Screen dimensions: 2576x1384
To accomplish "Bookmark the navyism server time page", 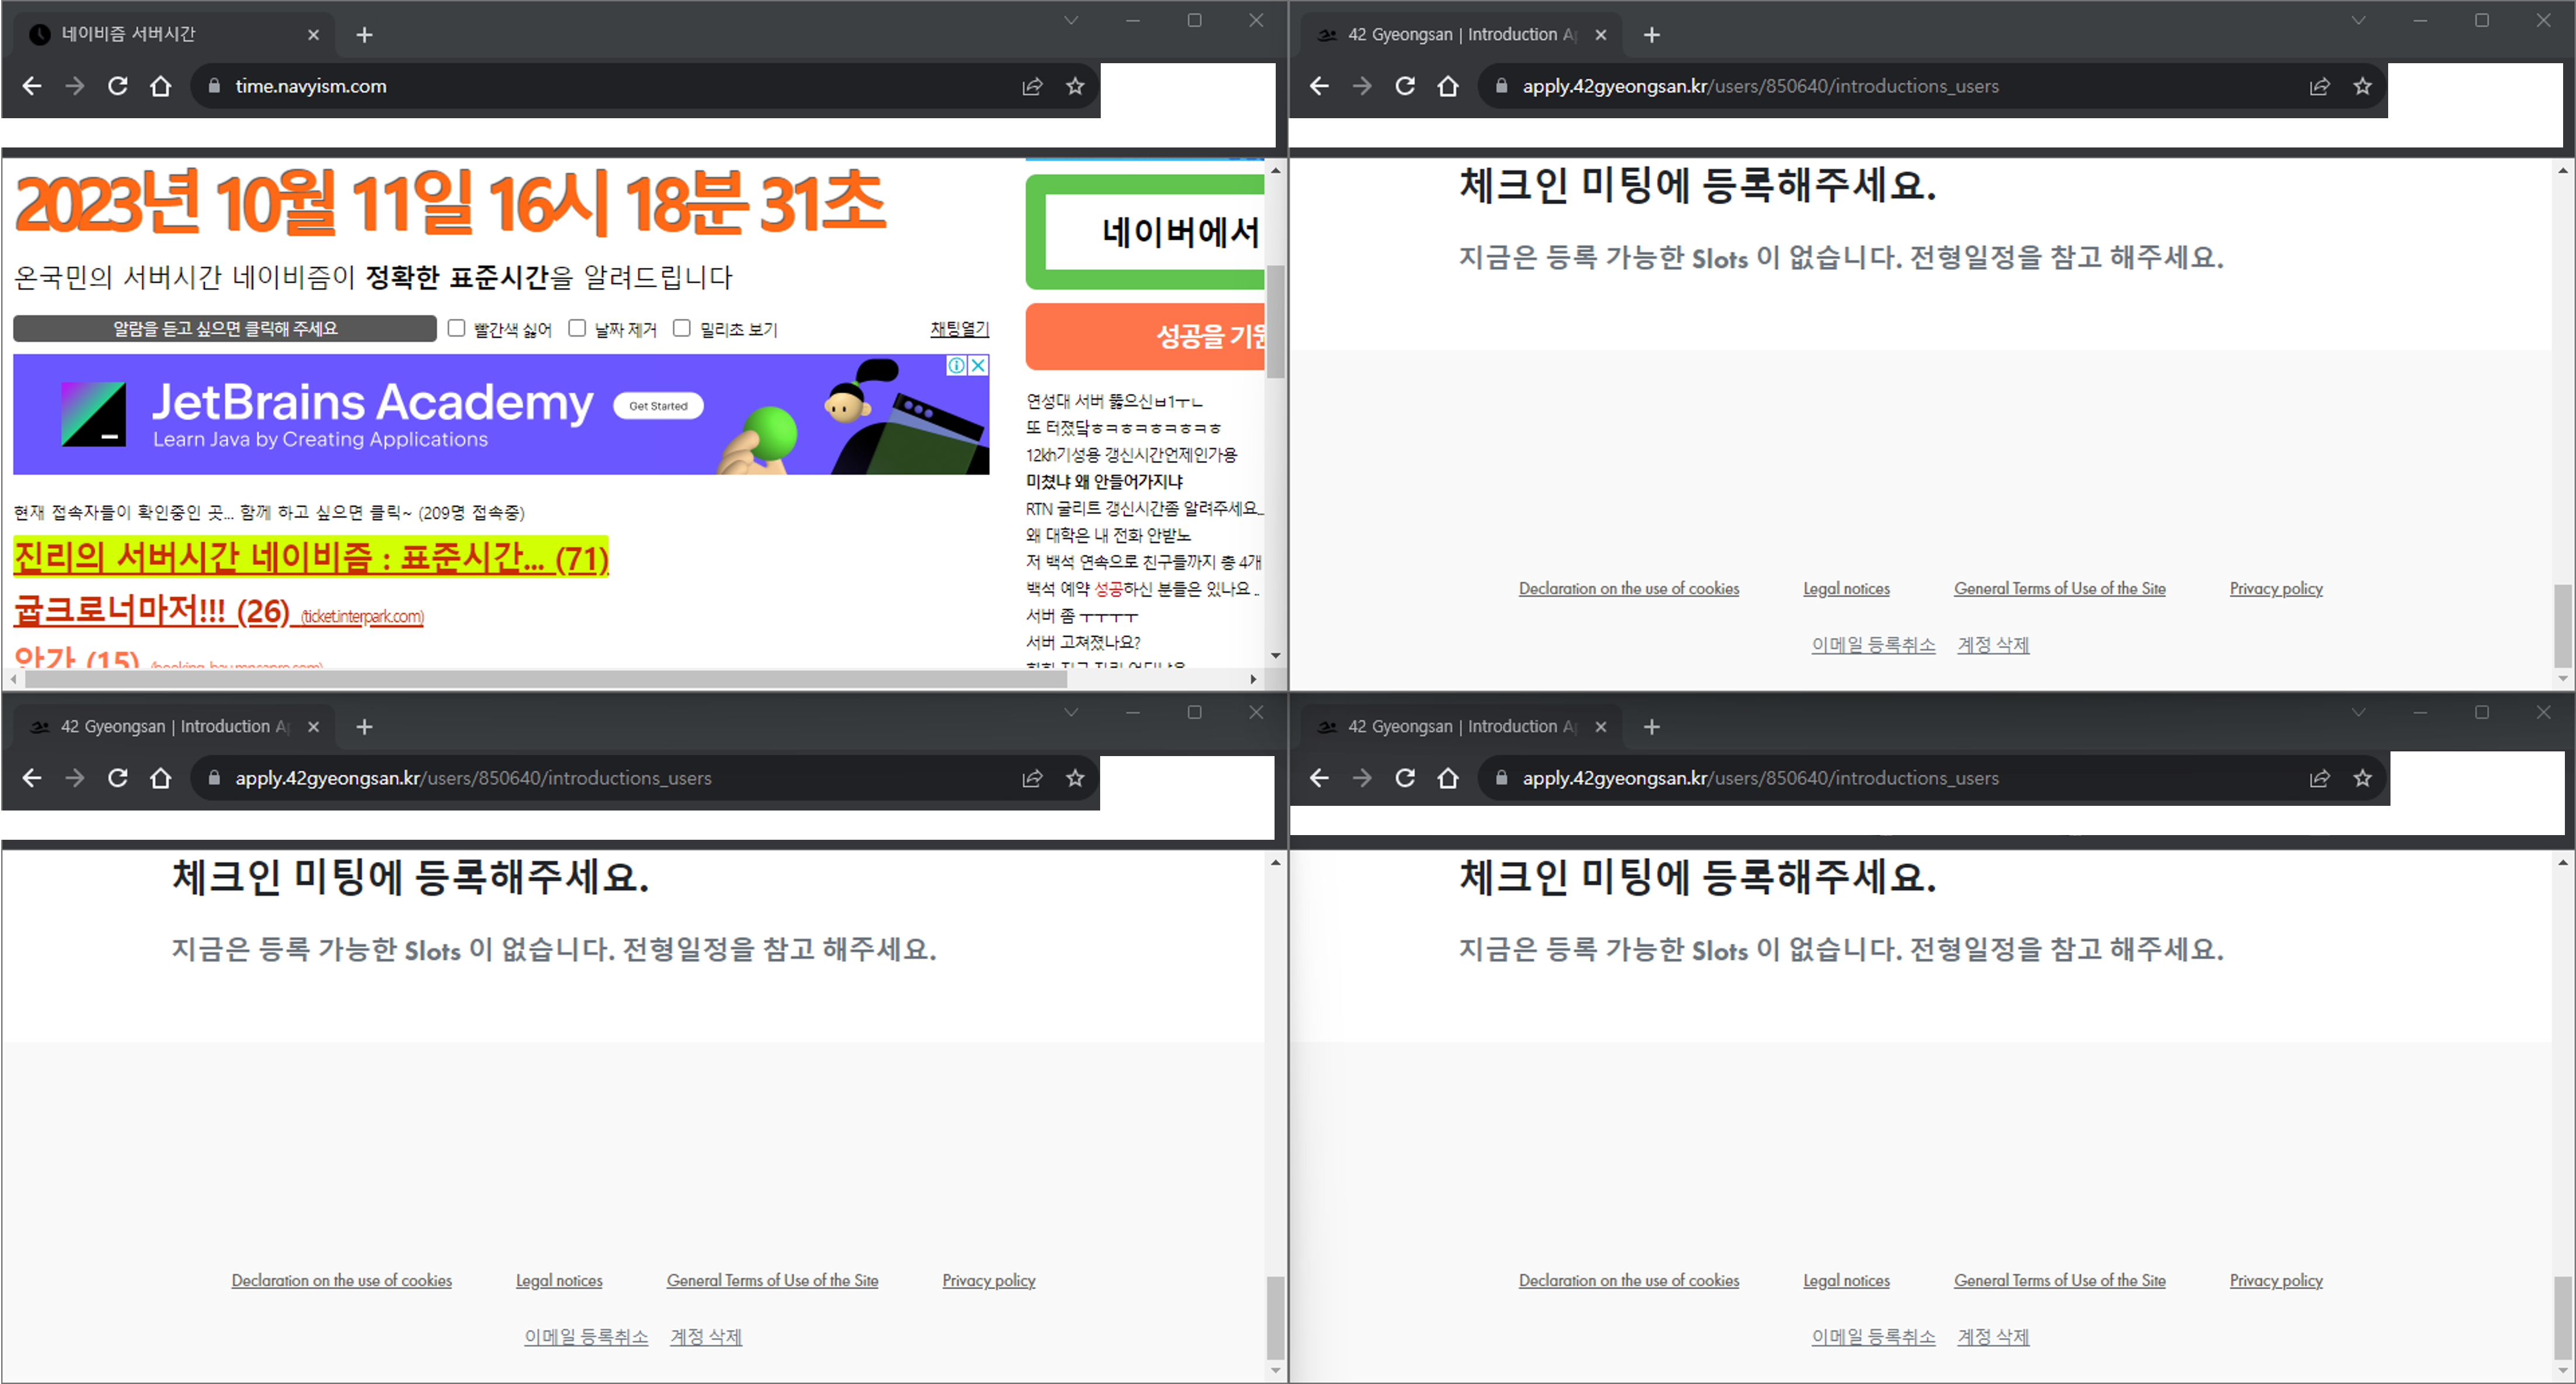I will (1075, 86).
